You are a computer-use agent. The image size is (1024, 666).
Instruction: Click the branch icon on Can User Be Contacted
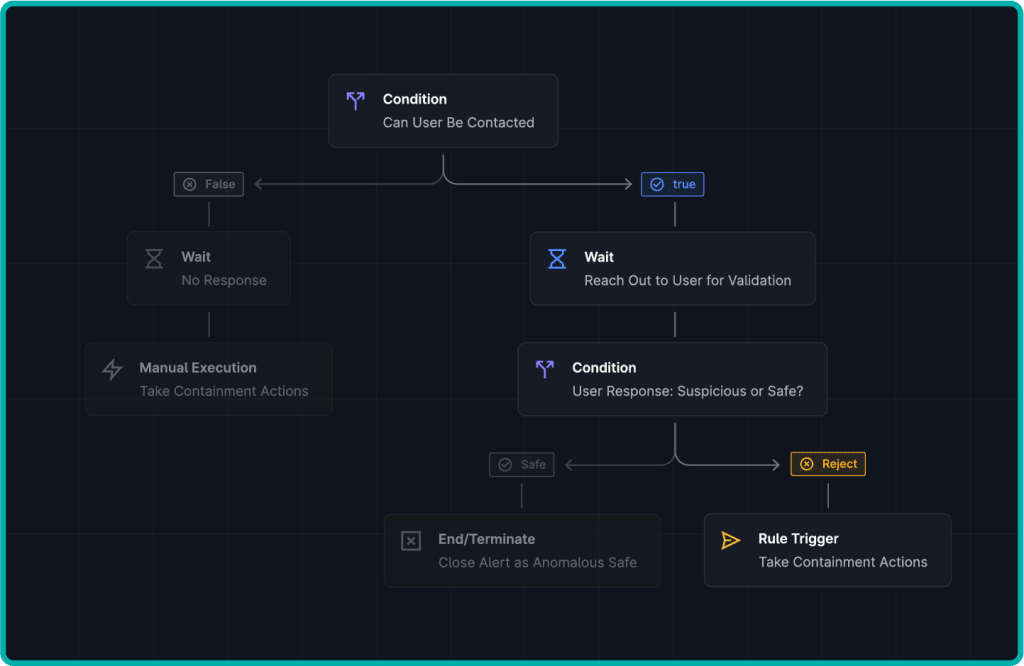point(355,100)
